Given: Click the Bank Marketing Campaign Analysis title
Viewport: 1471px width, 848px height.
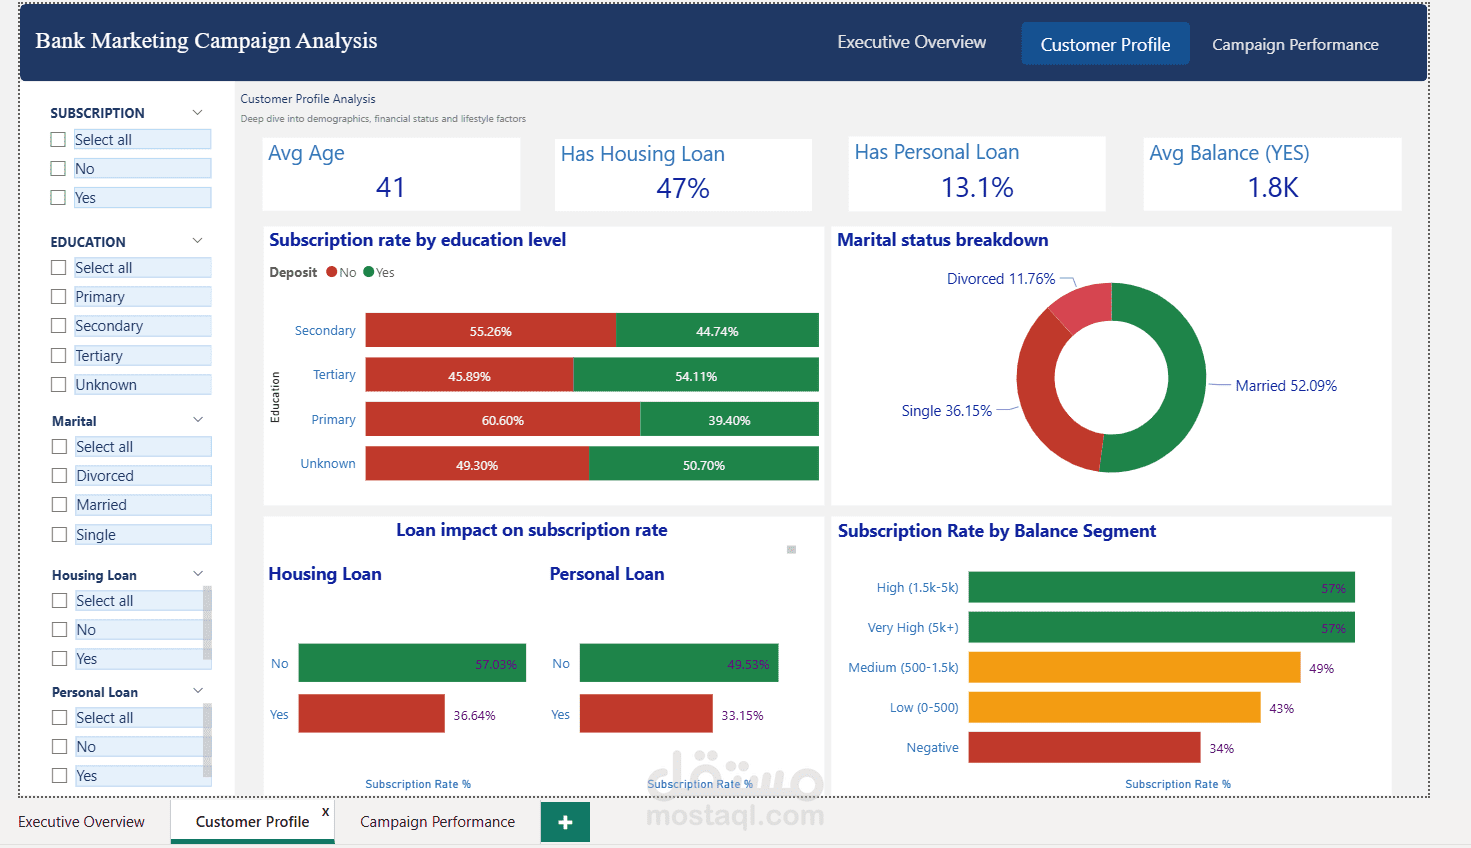Looking at the screenshot, I should tap(206, 41).
